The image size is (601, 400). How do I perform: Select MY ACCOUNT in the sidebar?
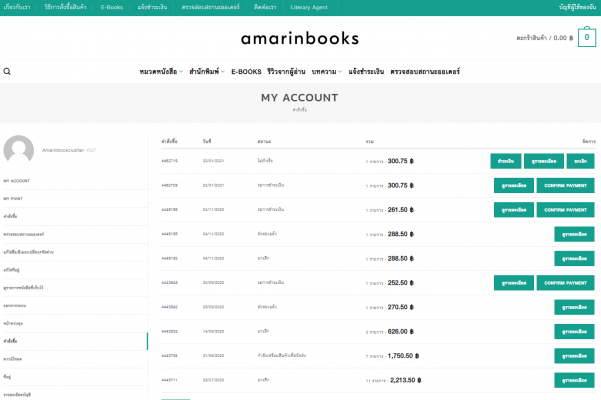(x=17, y=181)
